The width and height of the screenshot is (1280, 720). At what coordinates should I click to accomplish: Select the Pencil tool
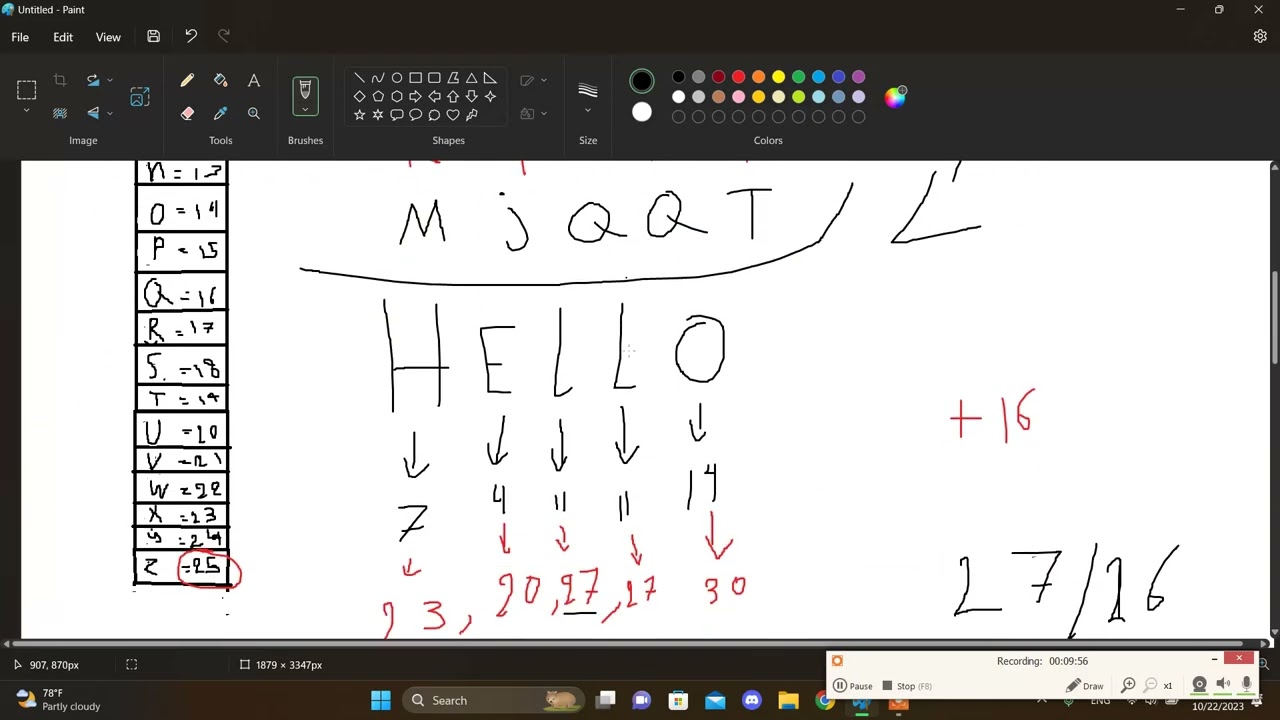187,80
